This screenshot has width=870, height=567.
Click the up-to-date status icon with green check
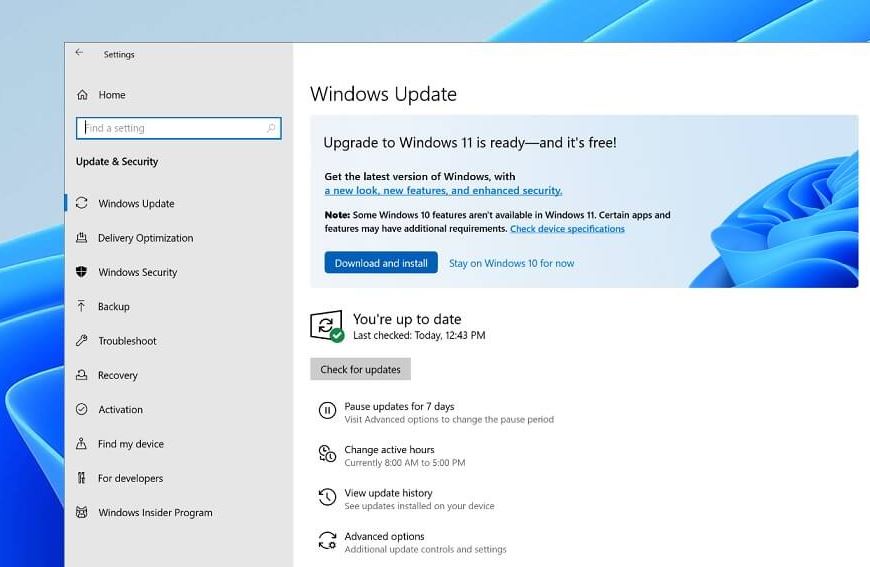pos(327,326)
